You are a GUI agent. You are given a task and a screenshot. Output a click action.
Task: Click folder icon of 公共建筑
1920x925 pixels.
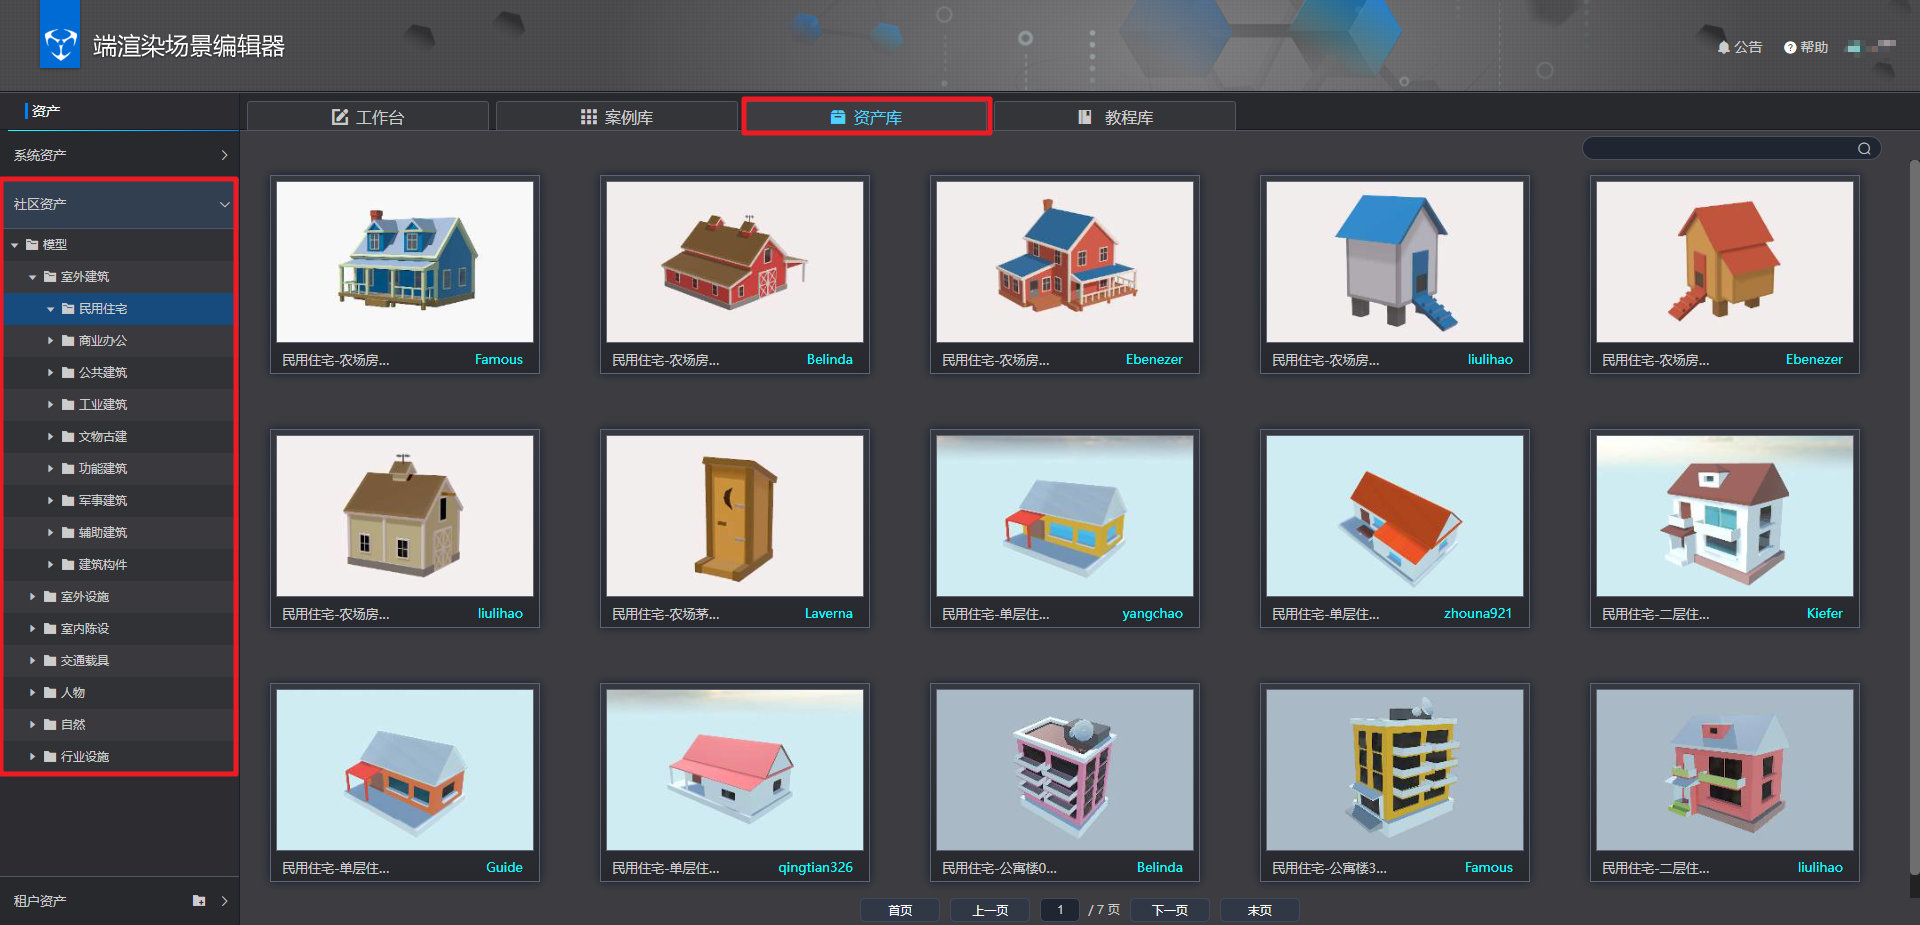tap(68, 373)
